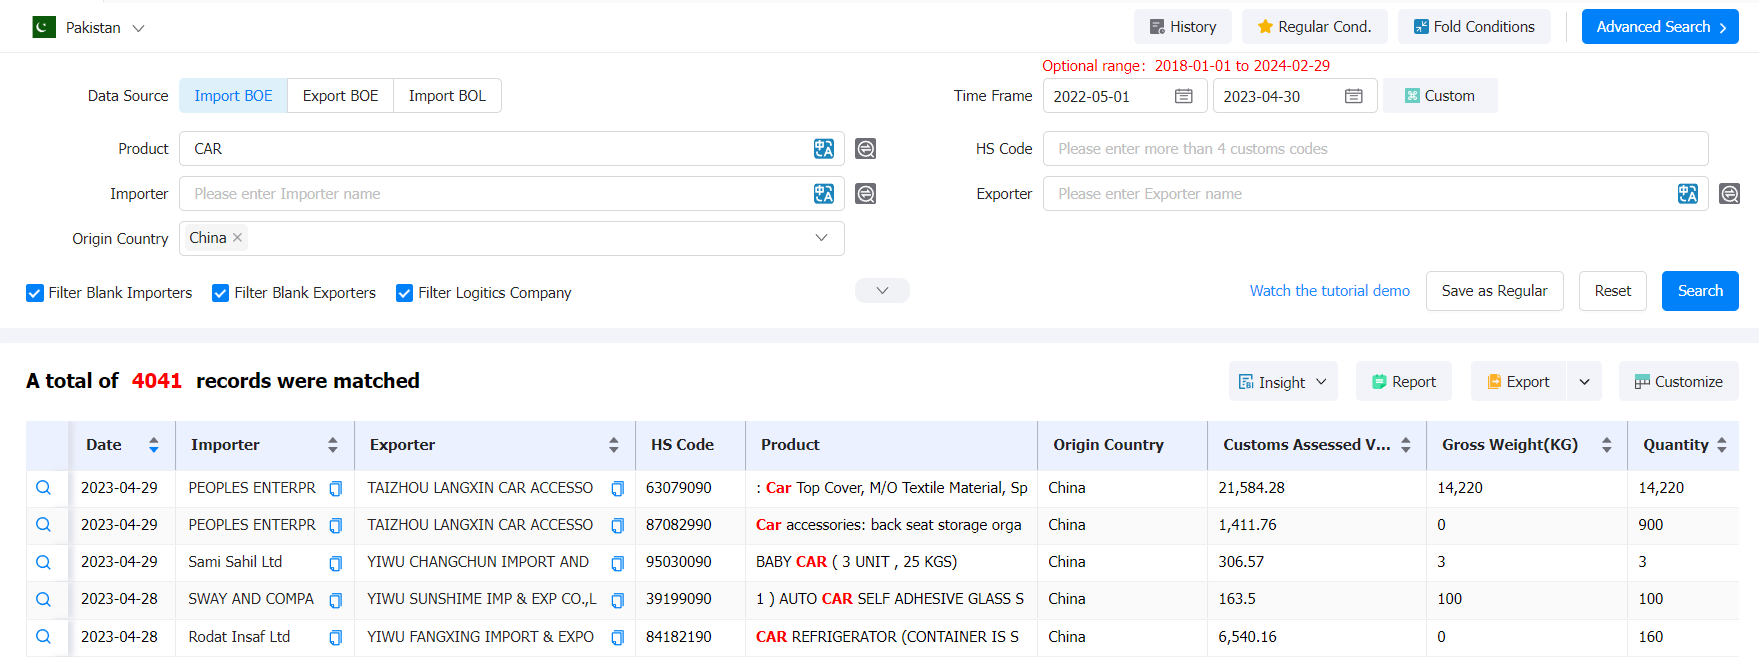Uncheck Filter Blank Importers

(x=35, y=293)
